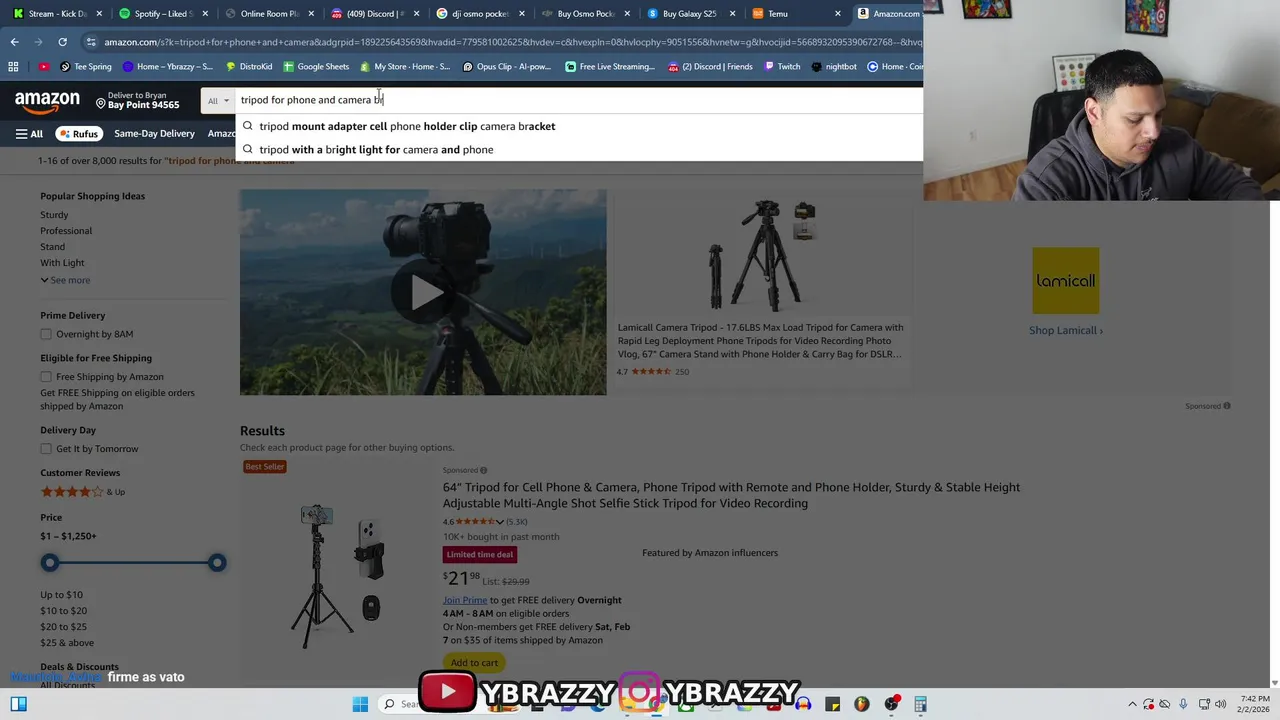Viewport: 1280px width, 720px height.
Task: Open the Chrome apps grid bookmark icon
Action: tap(13, 67)
